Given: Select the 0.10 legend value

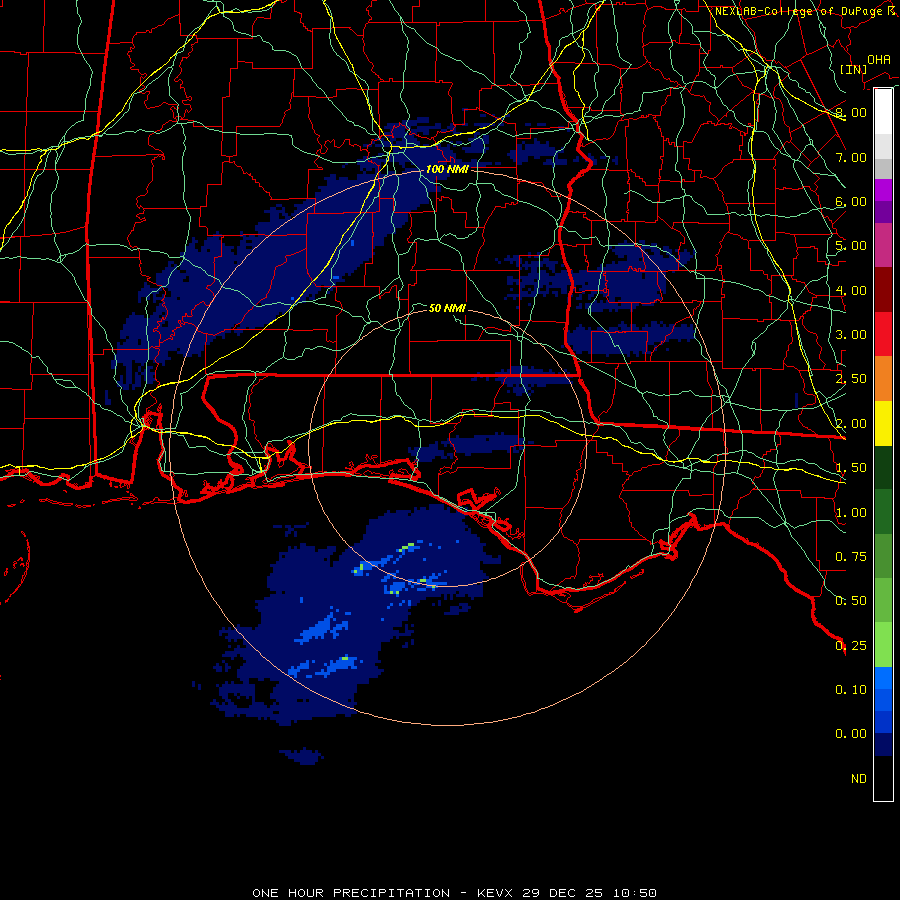Looking at the screenshot, I should pos(851,690).
